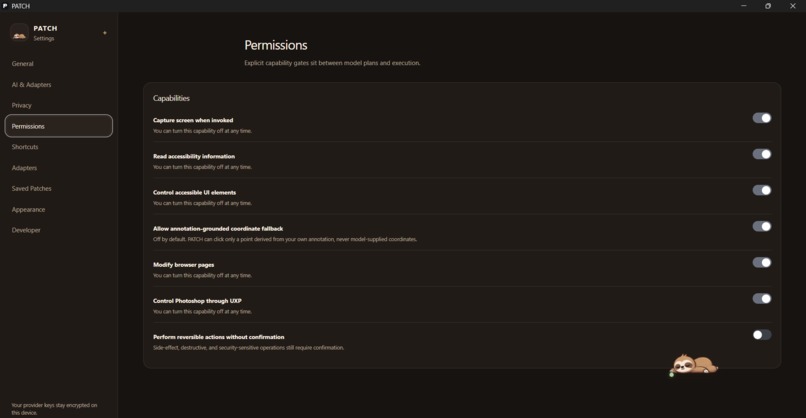Disable Modify browser pages capability
The height and width of the screenshot is (418, 806).
[x=762, y=262]
